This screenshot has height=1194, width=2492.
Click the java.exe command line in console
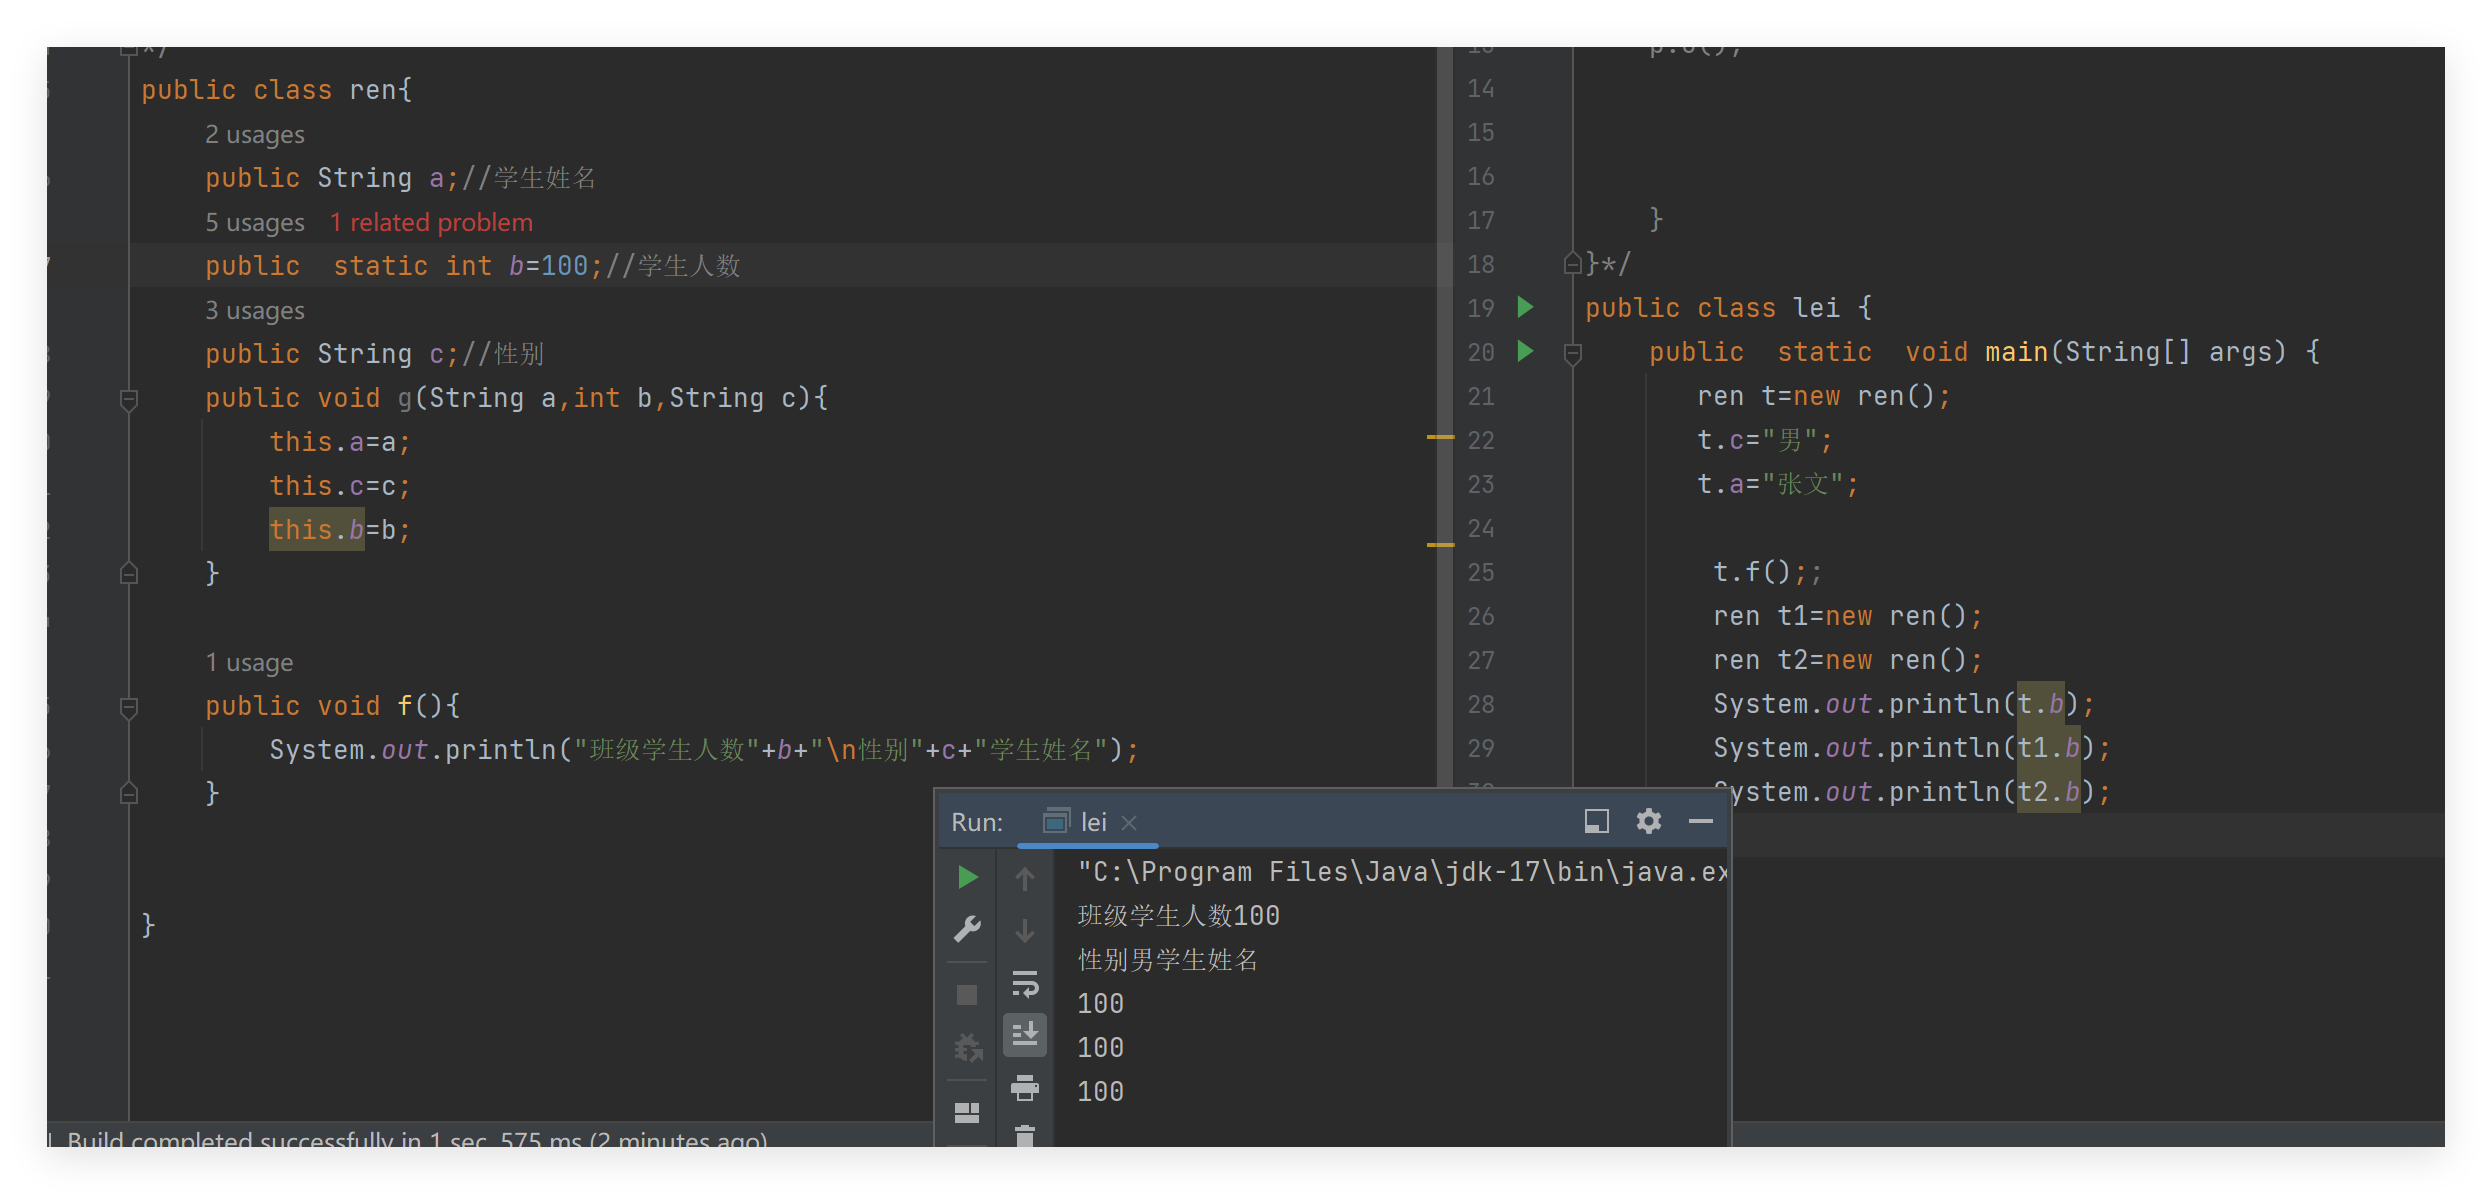pos(1402,872)
